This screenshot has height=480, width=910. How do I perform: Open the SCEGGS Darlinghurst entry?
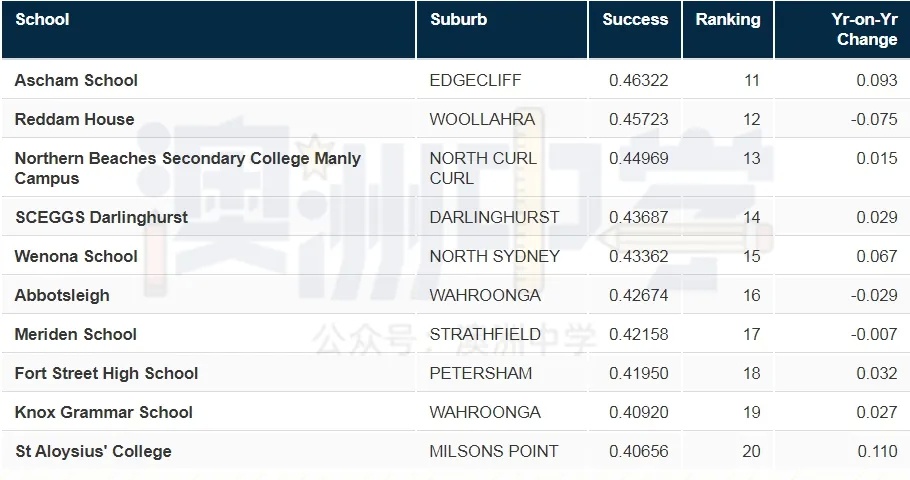tap(101, 217)
